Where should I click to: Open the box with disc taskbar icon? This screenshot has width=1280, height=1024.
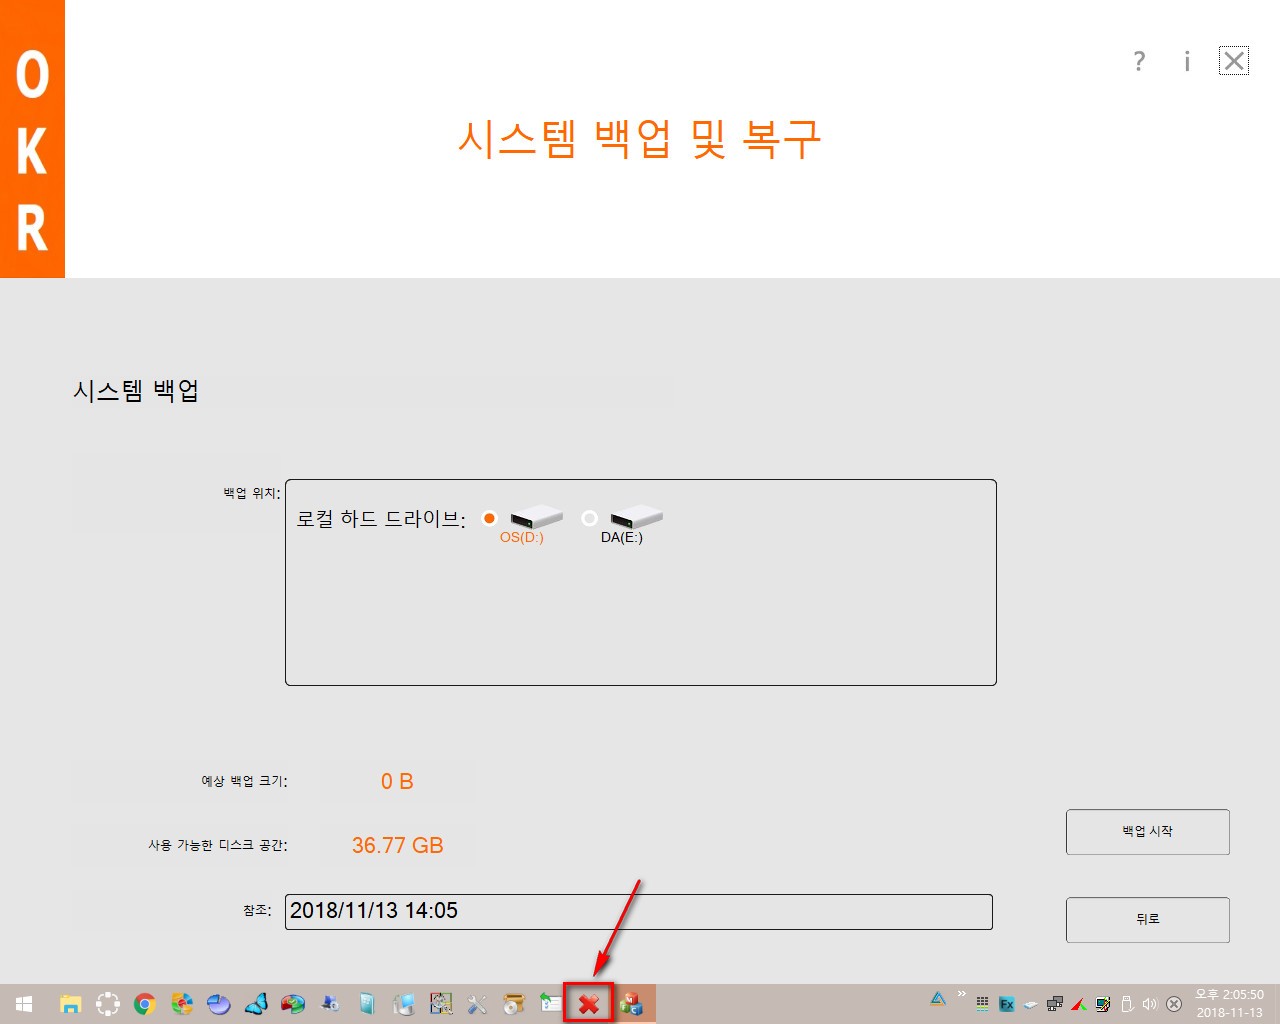[514, 1004]
